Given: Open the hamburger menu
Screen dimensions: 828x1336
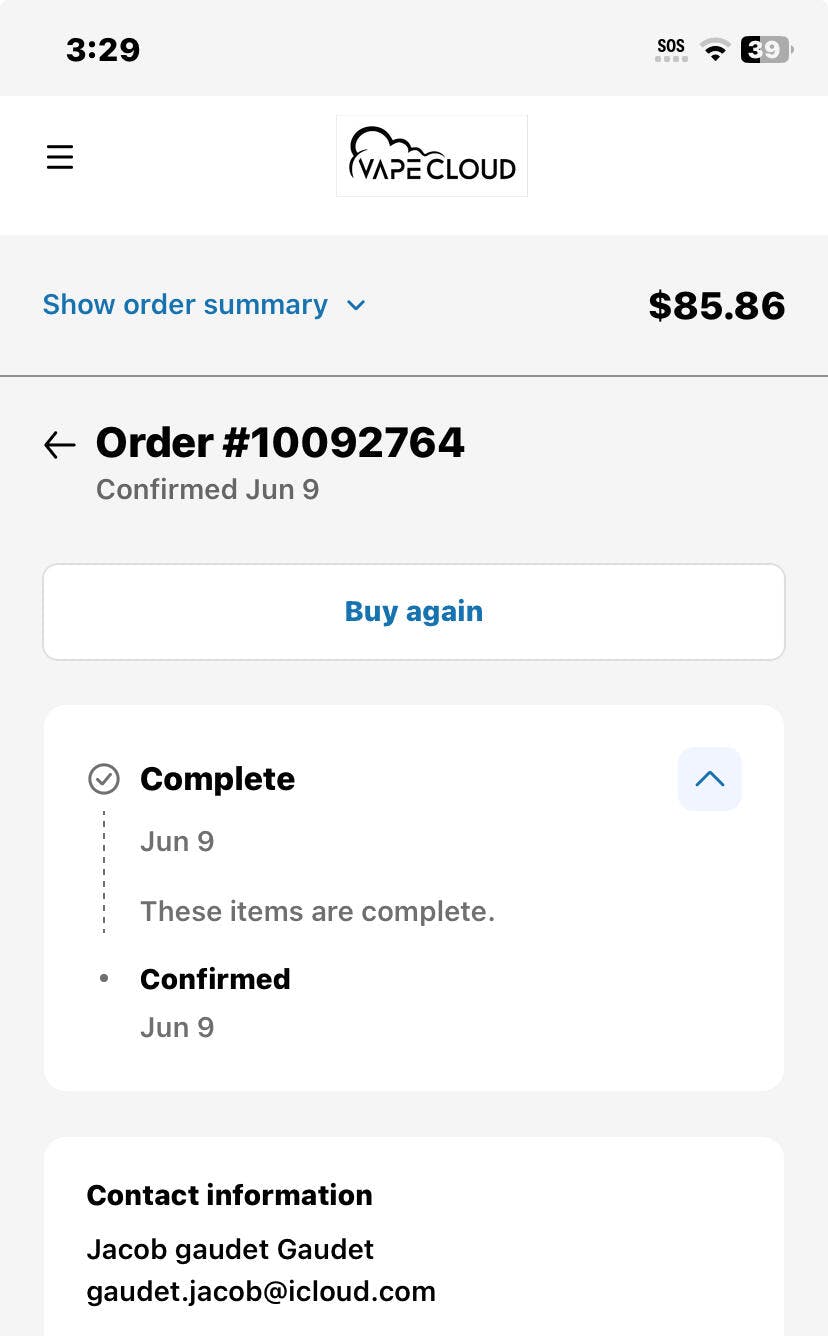Looking at the screenshot, I should pos(60,157).
